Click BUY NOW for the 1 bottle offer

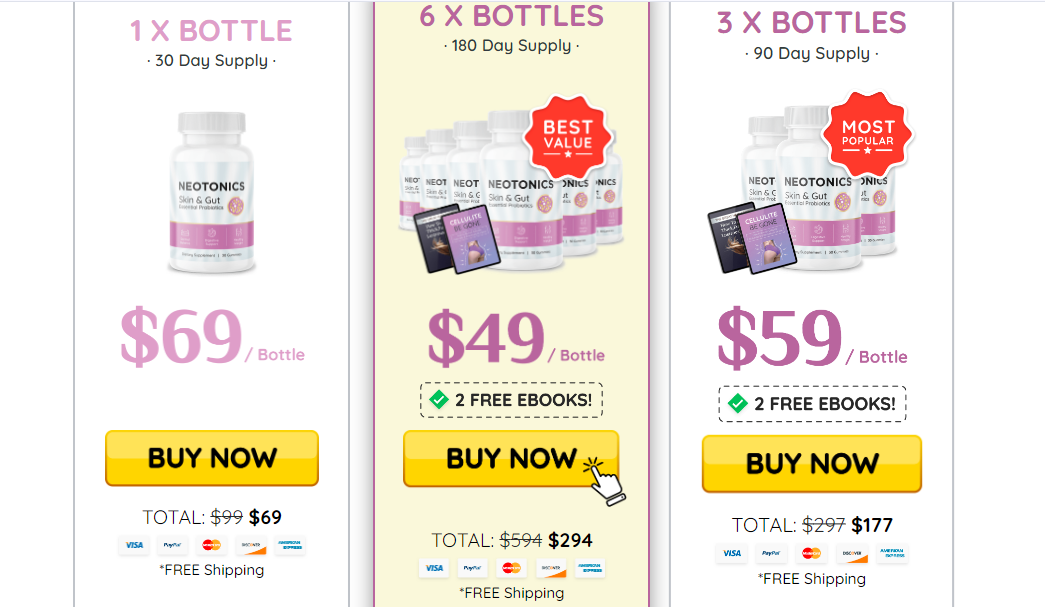[x=212, y=458]
